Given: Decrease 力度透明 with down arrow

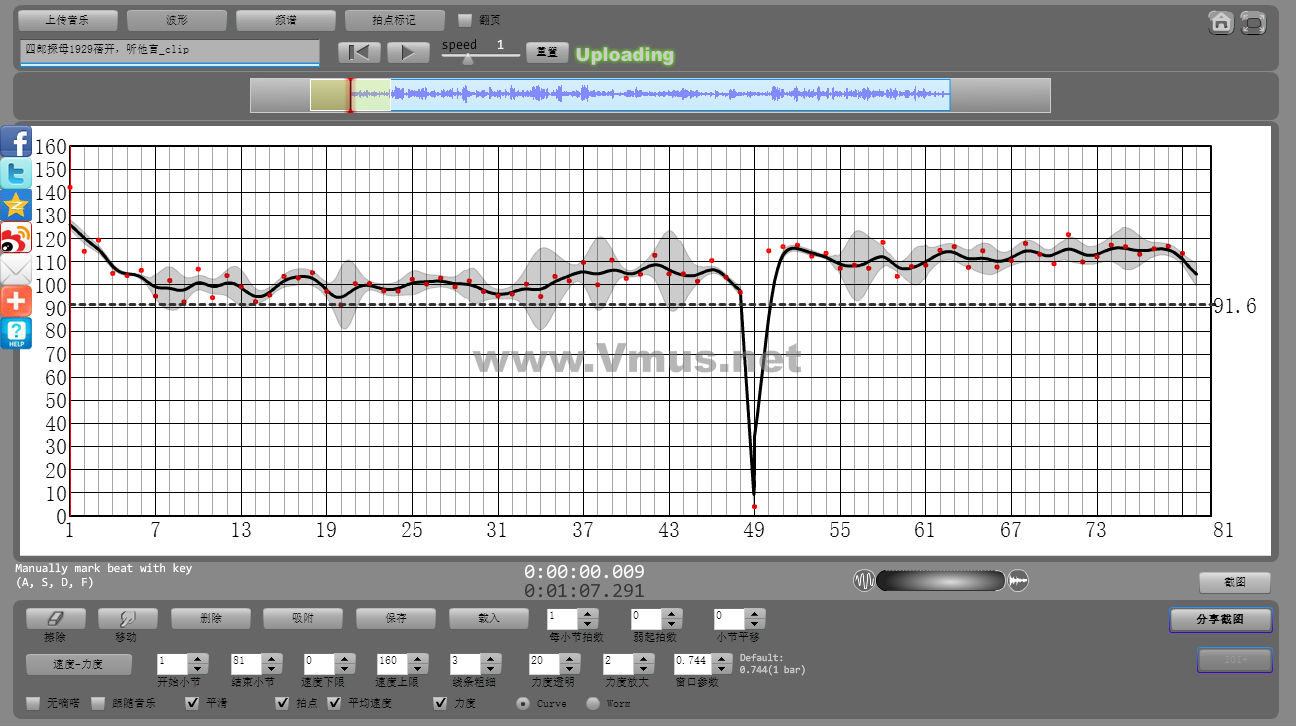Looking at the screenshot, I should pyautogui.click(x=571, y=669).
